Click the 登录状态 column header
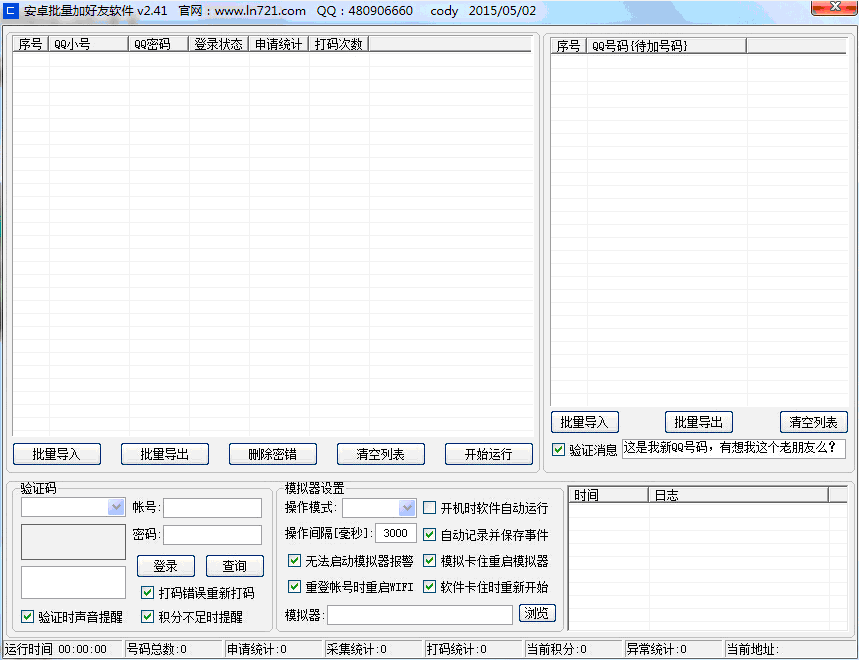This screenshot has width=859, height=660. (x=219, y=44)
